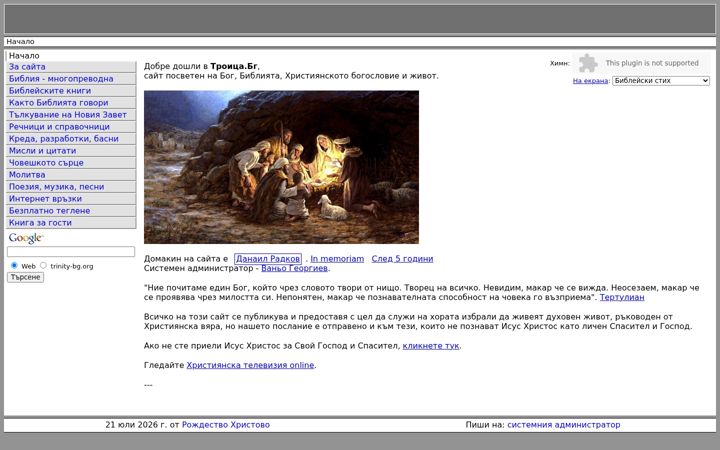Click the кликнете тук link

pos(431,346)
